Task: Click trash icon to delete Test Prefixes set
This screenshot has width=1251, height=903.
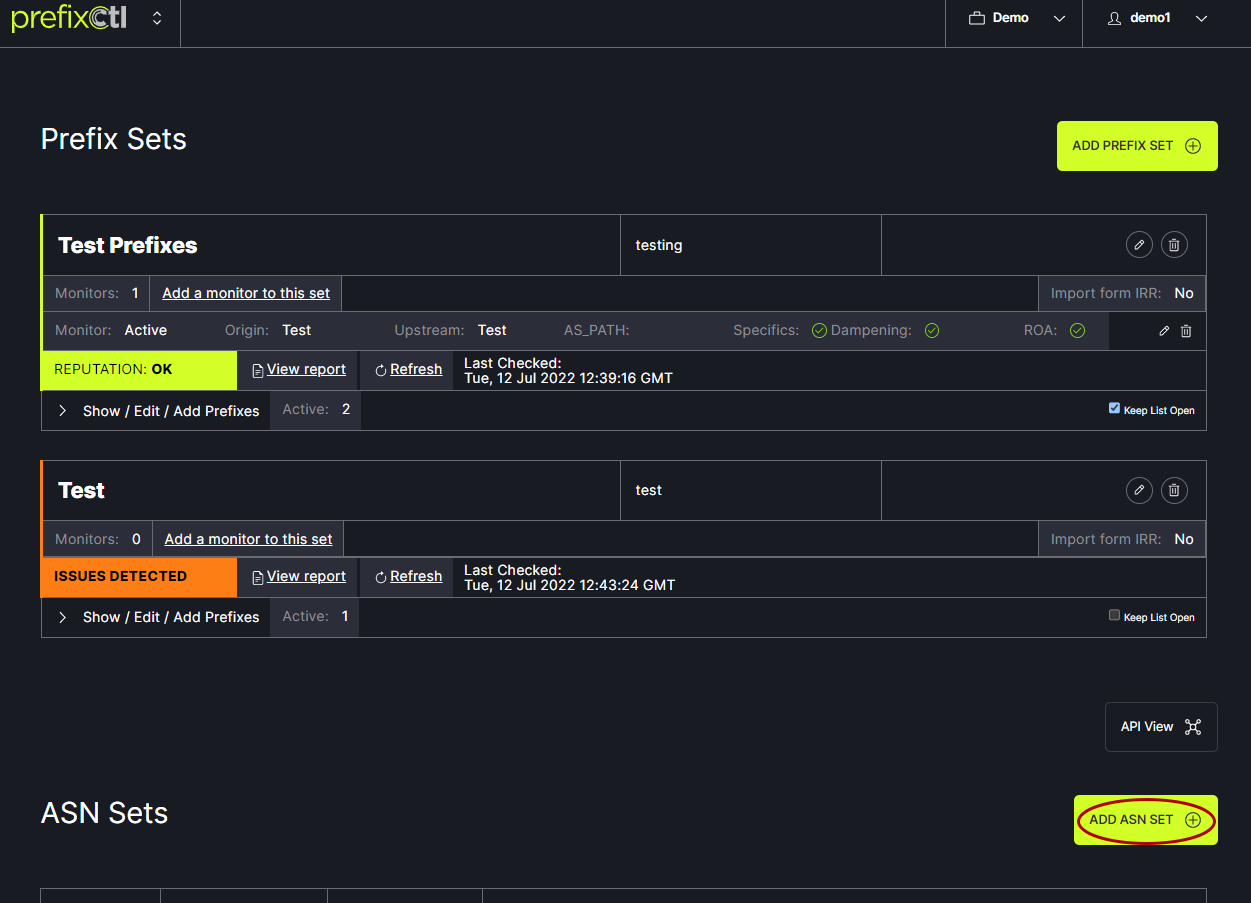Action: [1174, 245]
